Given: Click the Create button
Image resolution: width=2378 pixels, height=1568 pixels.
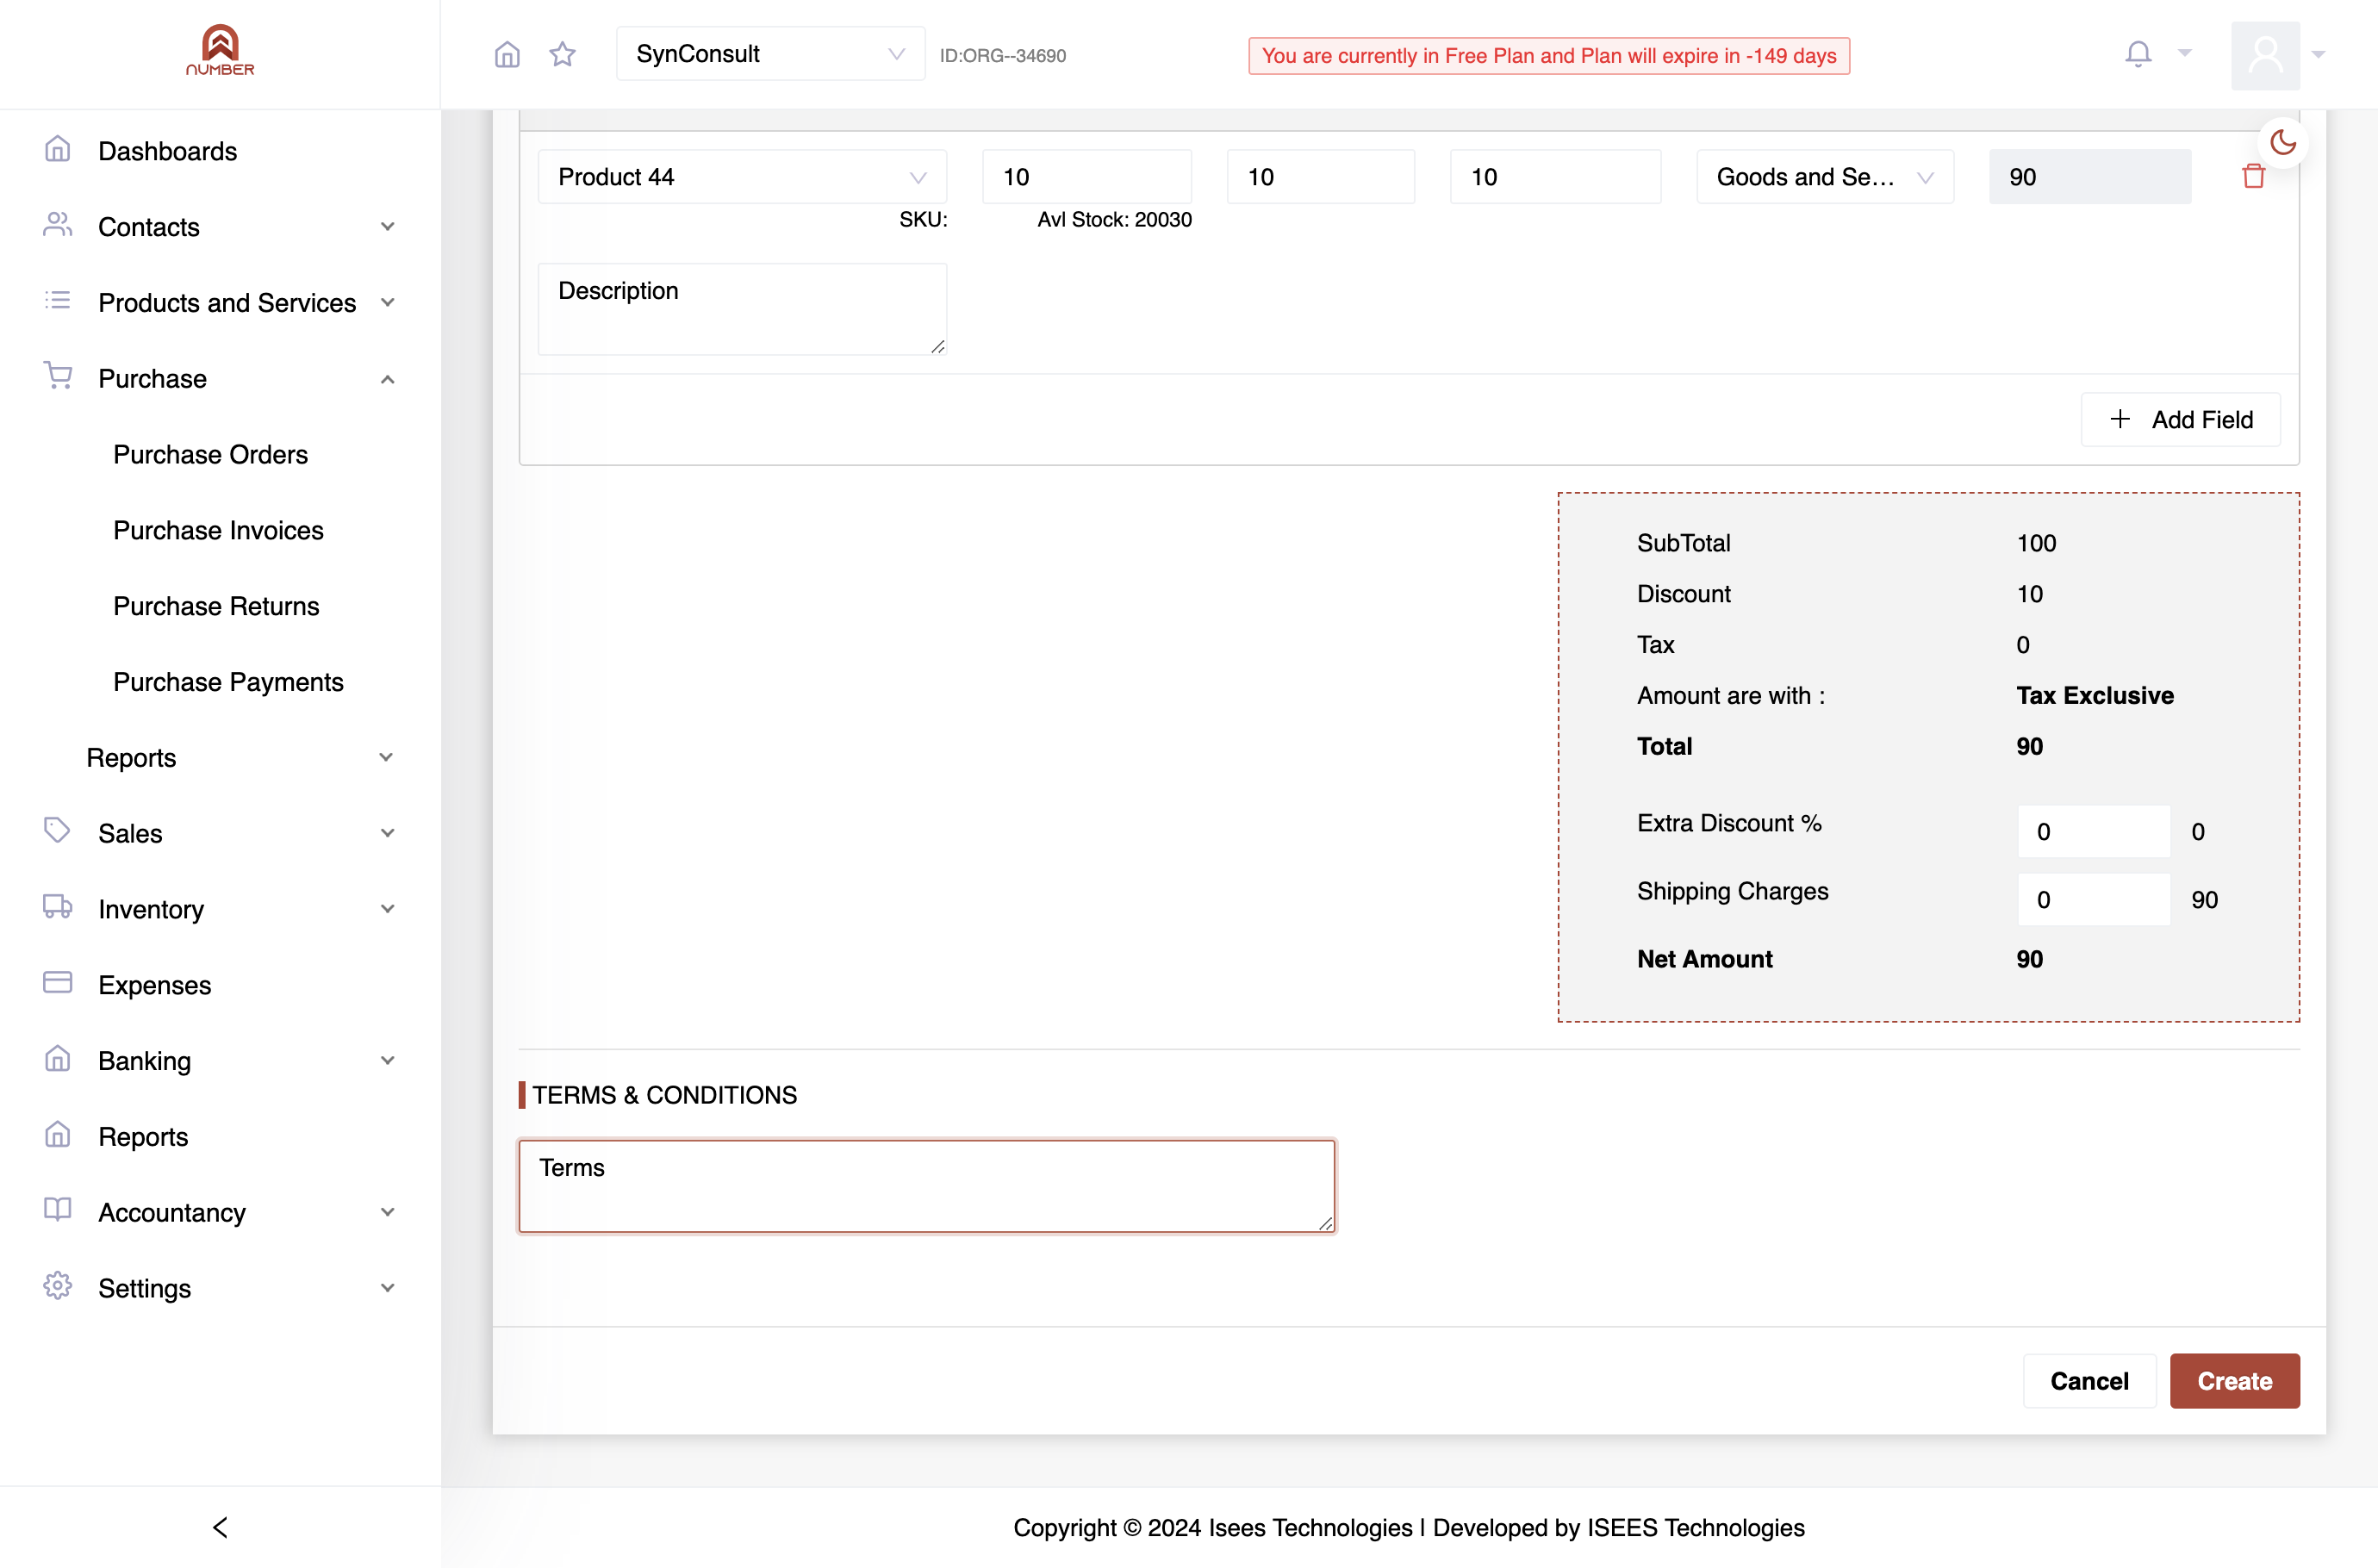Looking at the screenshot, I should click(x=2235, y=1381).
